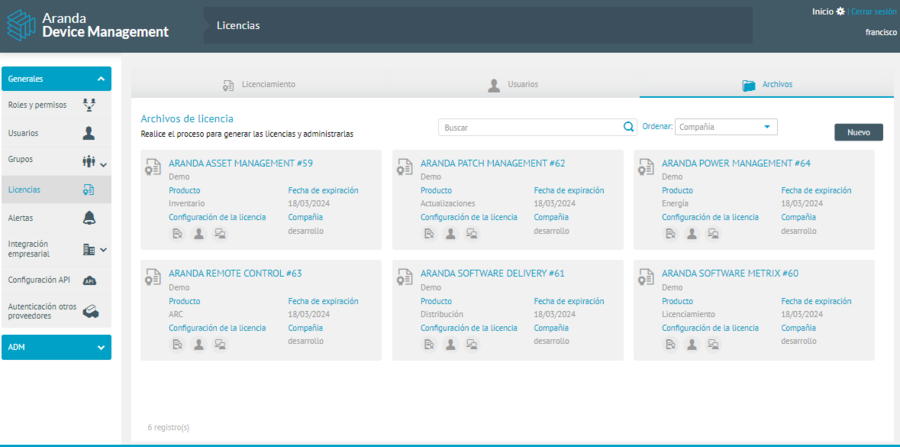This screenshot has width=900, height=447.
Task: Click Inventario product value
Action: point(187,203)
